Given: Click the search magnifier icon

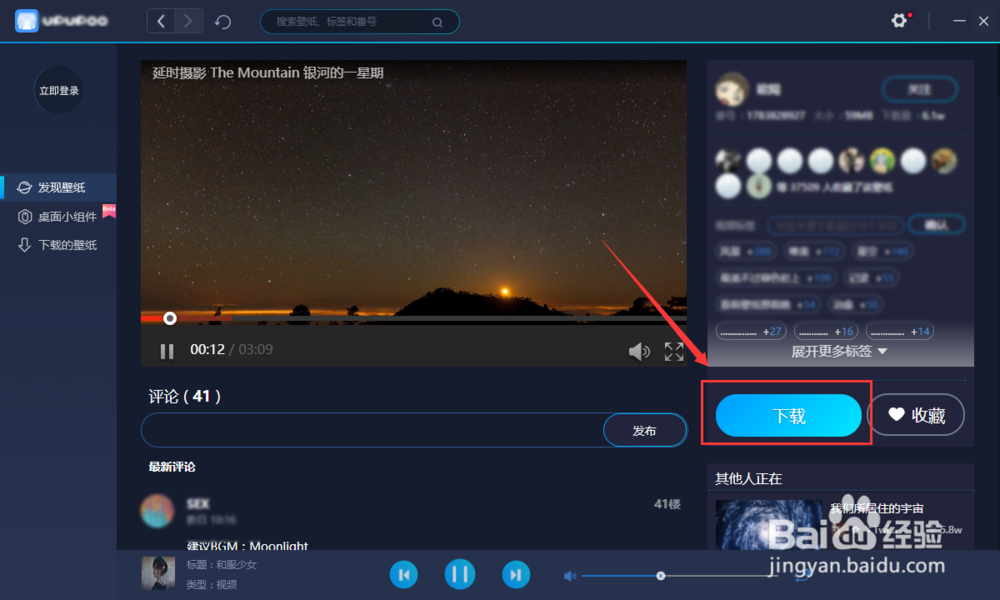Looking at the screenshot, I should tap(437, 22).
